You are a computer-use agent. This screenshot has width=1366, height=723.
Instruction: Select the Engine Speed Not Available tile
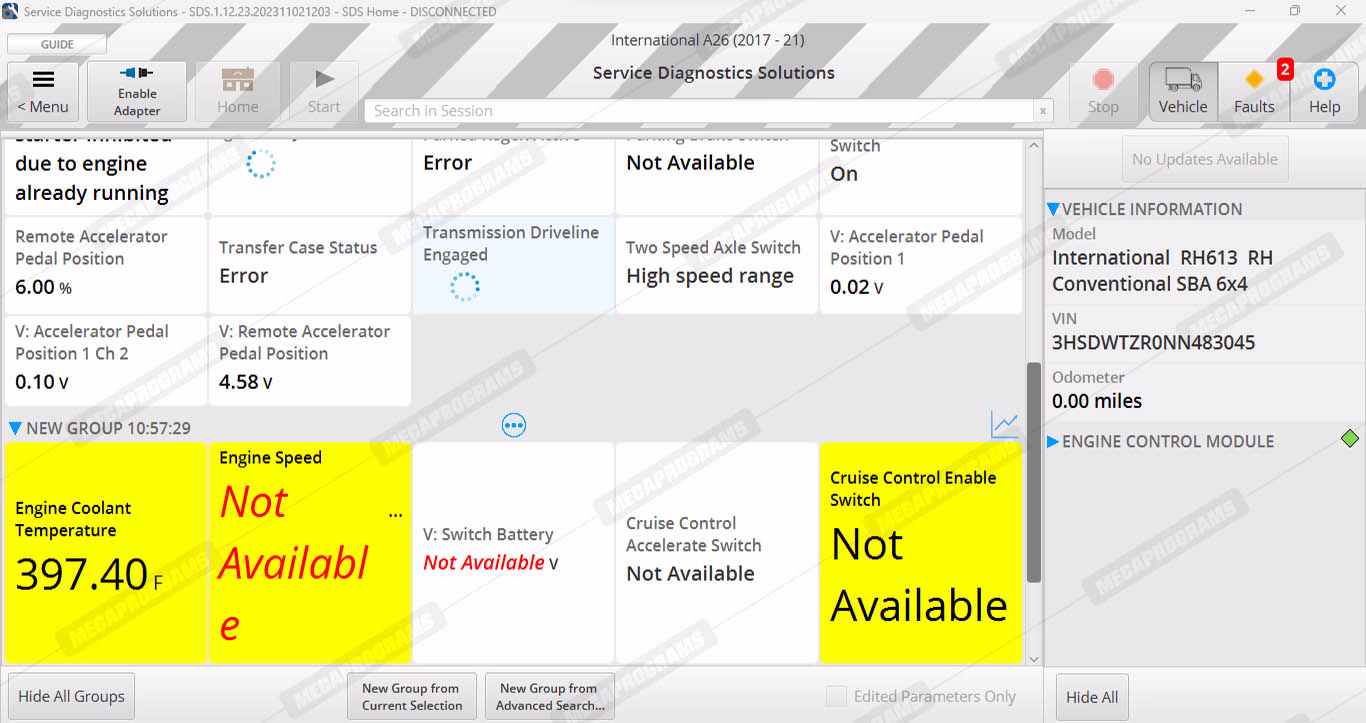(x=310, y=553)
